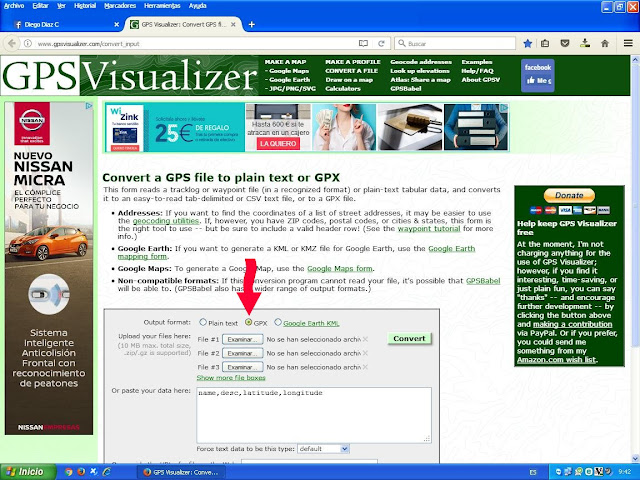Reload the page with refresh icon
The height and width of the screenshot is (480, 640).
(381, 43)
